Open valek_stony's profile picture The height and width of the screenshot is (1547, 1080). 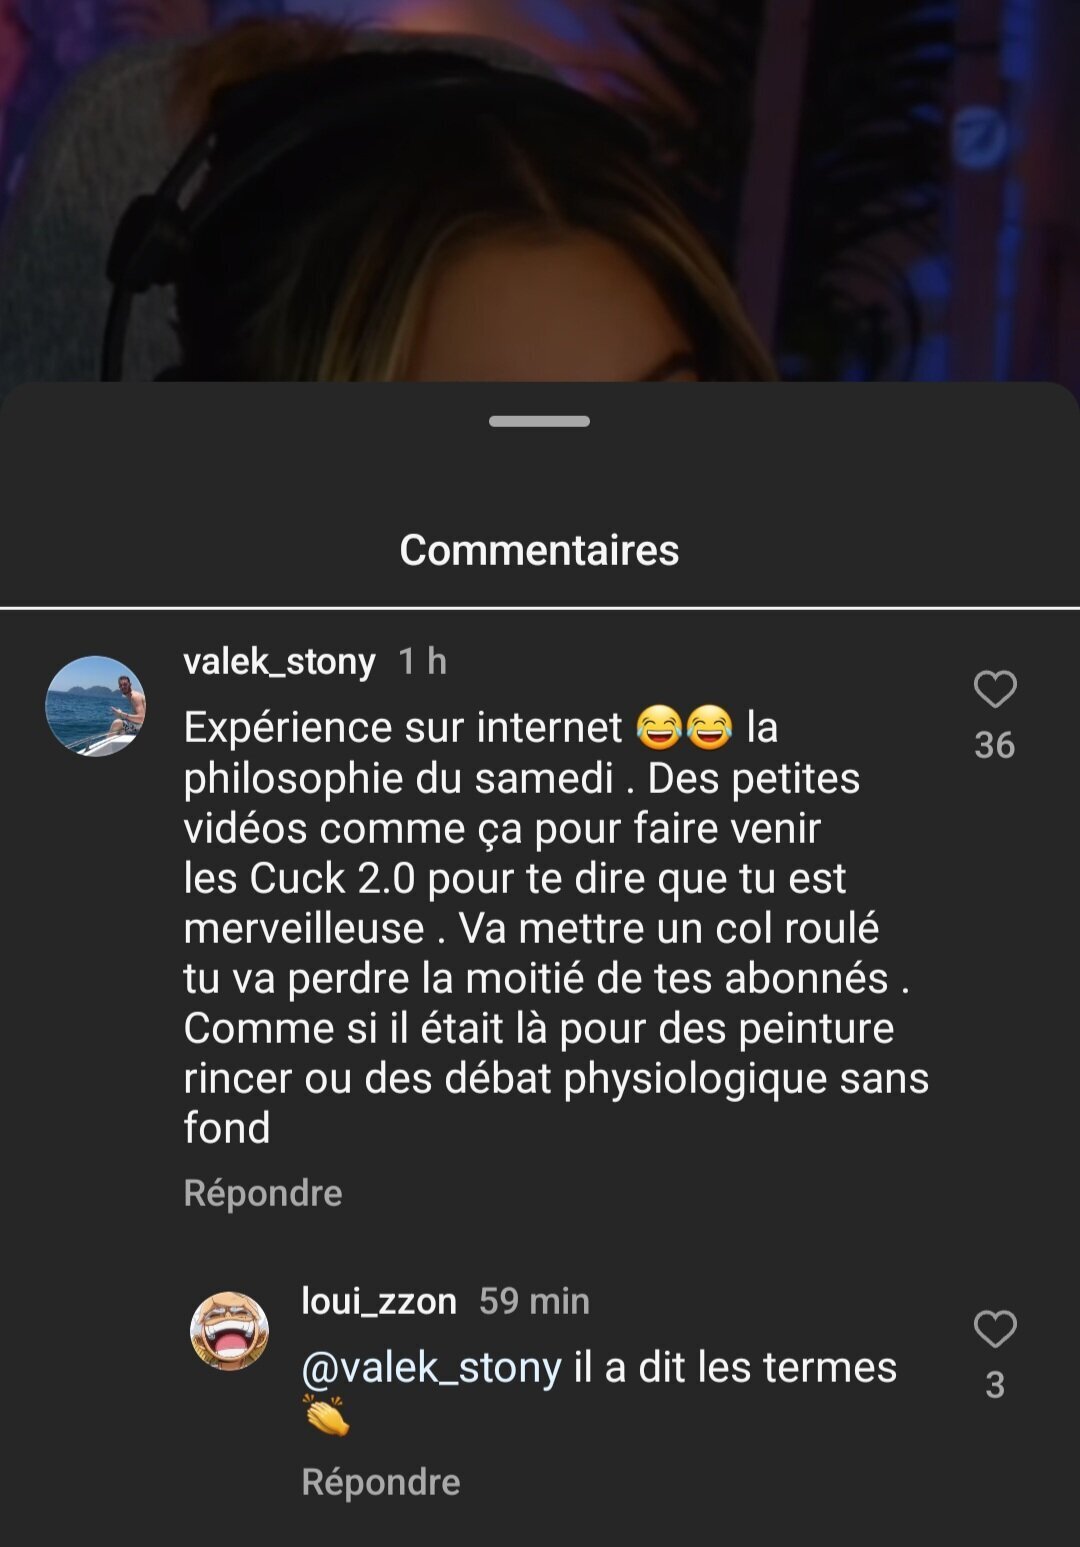[x=96, y=706]
